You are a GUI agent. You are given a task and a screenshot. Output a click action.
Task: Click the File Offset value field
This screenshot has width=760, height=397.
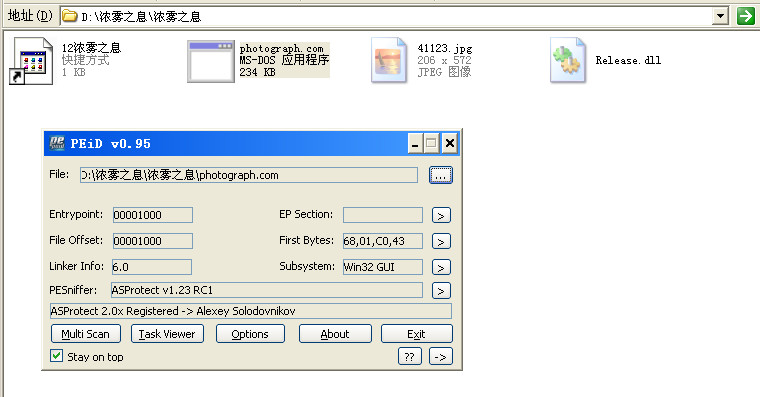coord(153,241)
